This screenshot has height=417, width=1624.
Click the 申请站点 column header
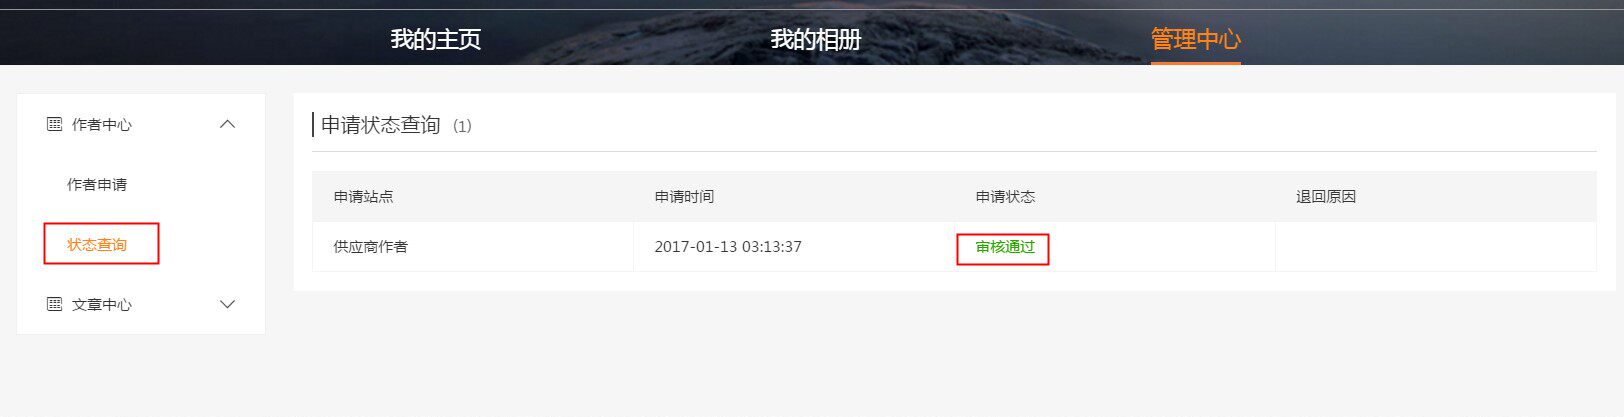364,197
